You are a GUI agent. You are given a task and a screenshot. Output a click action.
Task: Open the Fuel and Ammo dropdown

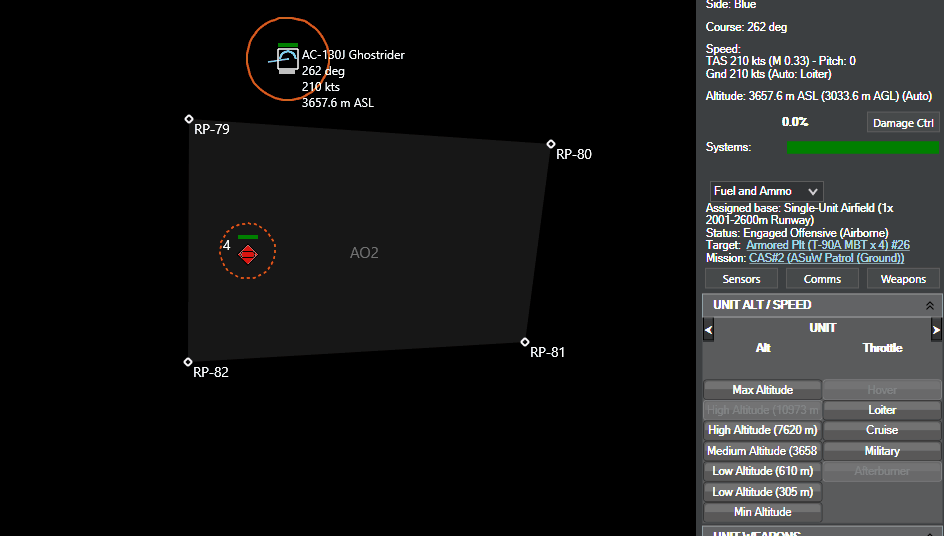coord(766,191)
